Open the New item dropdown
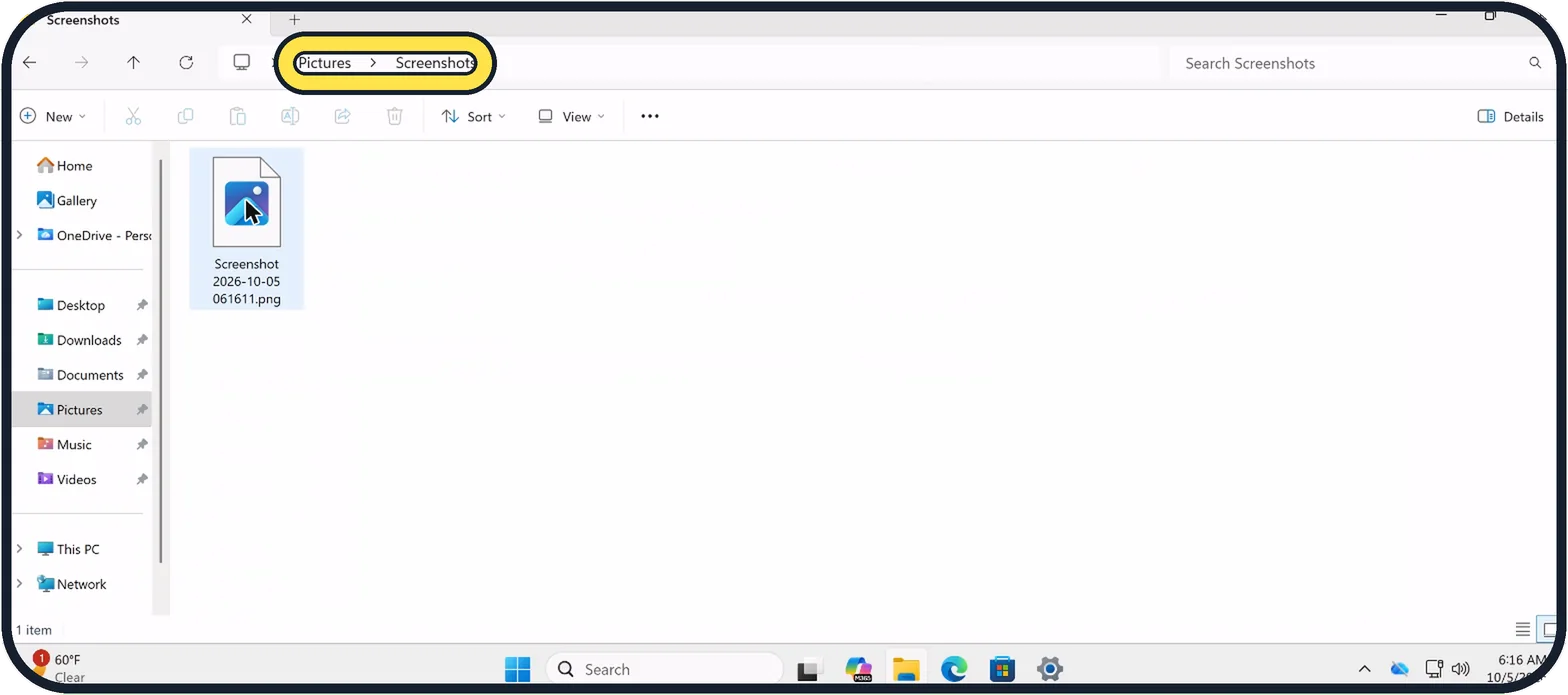1568x695 pixels. [x=53, y=116]
